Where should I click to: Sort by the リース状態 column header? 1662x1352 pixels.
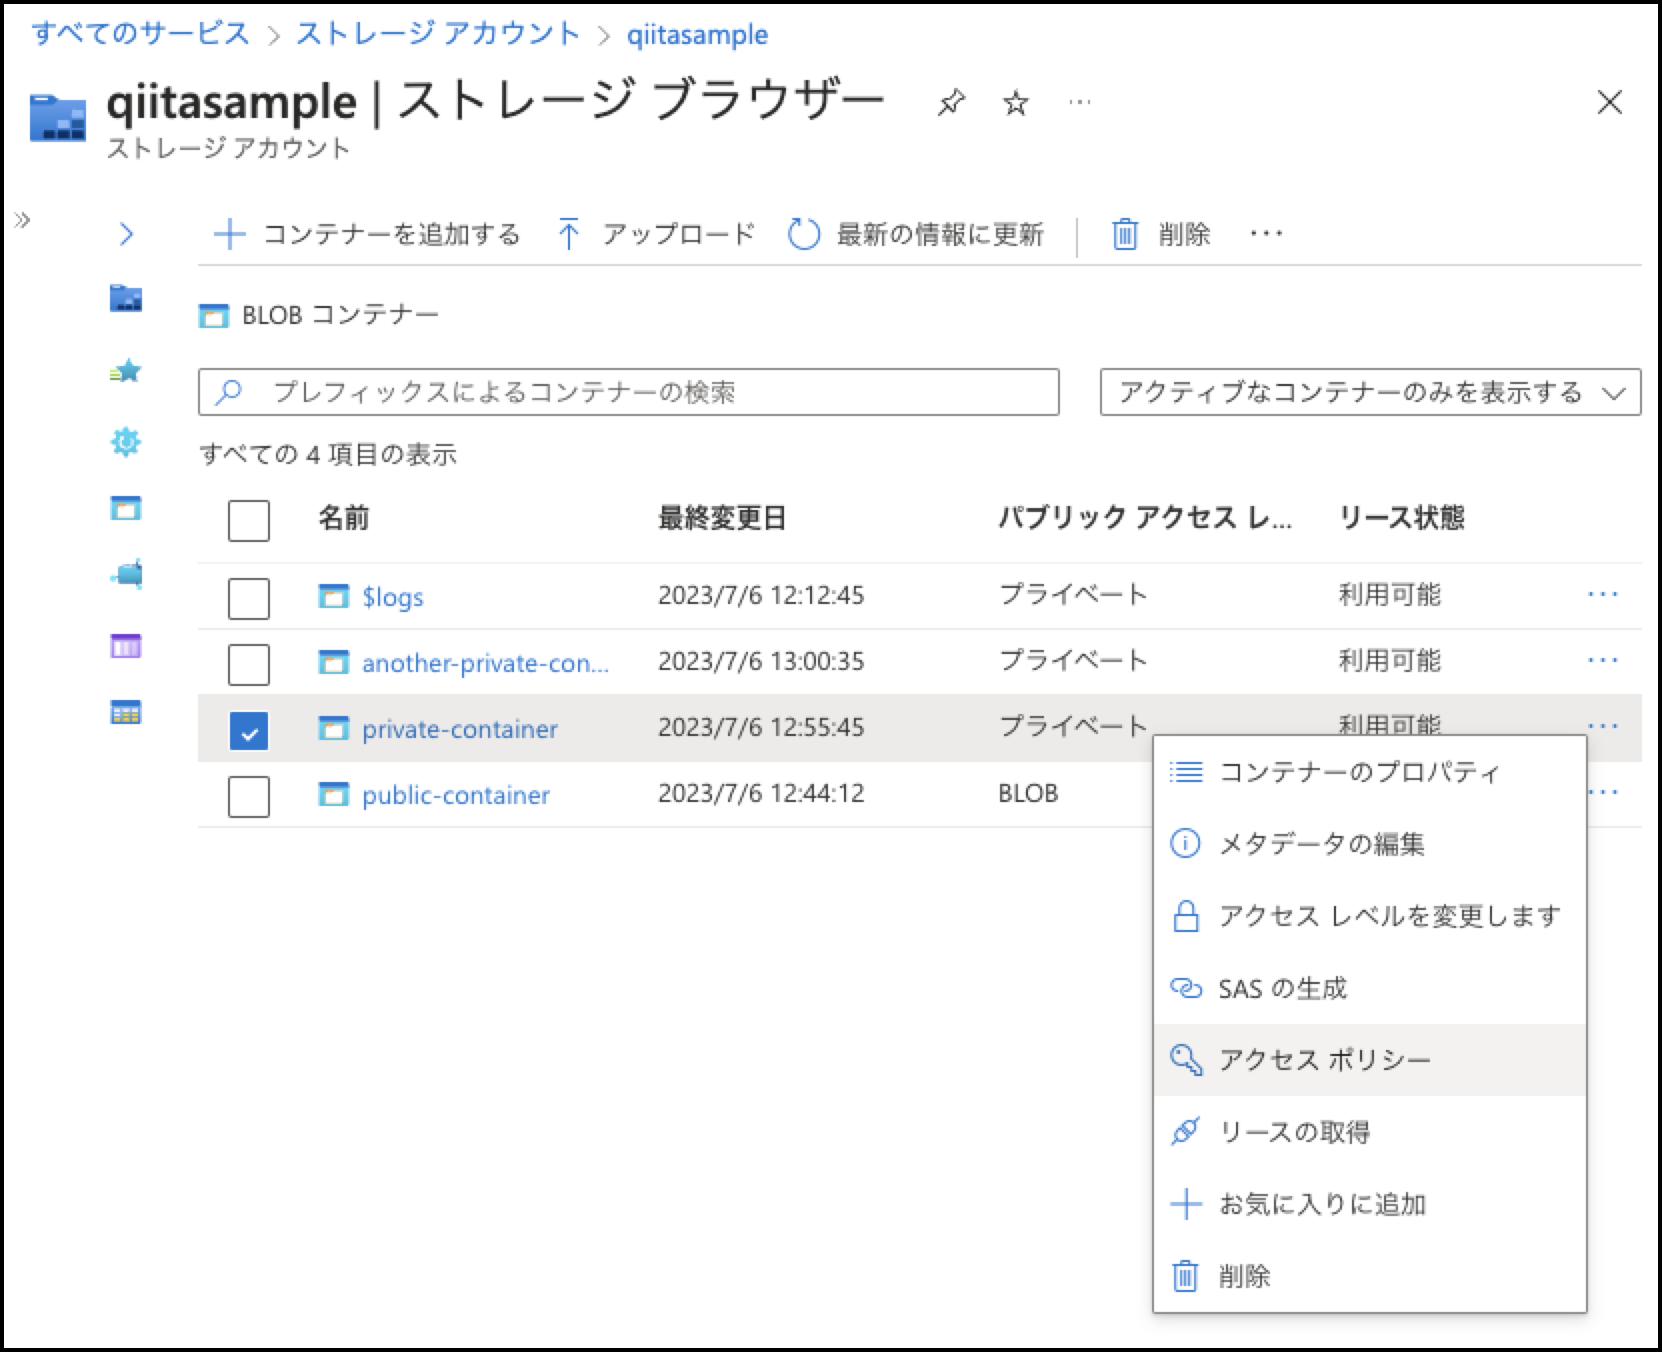1402,518
